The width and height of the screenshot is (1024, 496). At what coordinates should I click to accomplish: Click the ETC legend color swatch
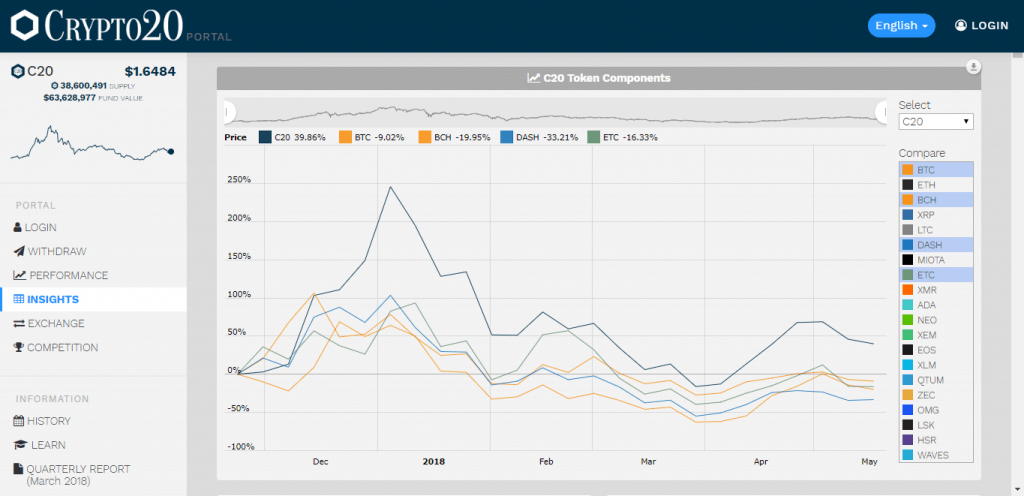pyautogui.click(x=593, y=137)
